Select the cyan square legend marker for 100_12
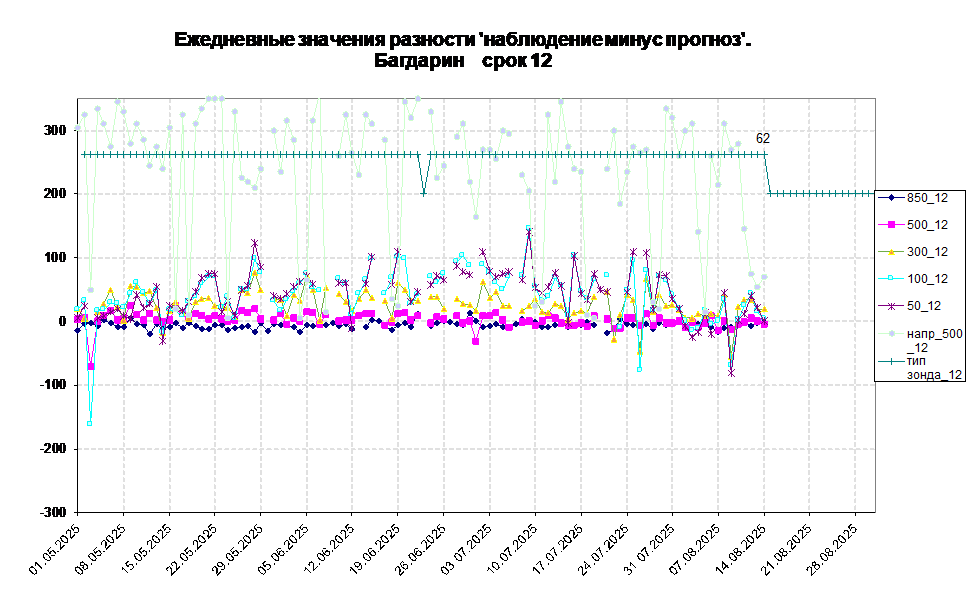Screen dimensions: 976x599 pos(891,279)
